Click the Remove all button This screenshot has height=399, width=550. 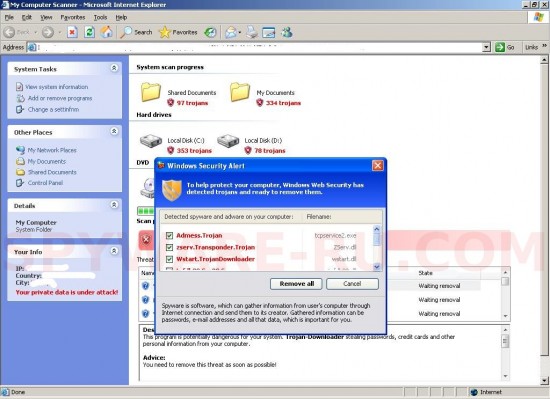[x=296, y=284]
